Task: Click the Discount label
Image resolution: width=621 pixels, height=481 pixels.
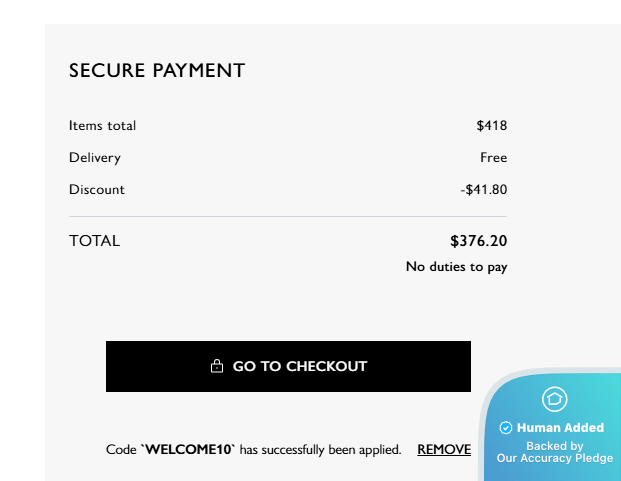Action: pos(97,190)
